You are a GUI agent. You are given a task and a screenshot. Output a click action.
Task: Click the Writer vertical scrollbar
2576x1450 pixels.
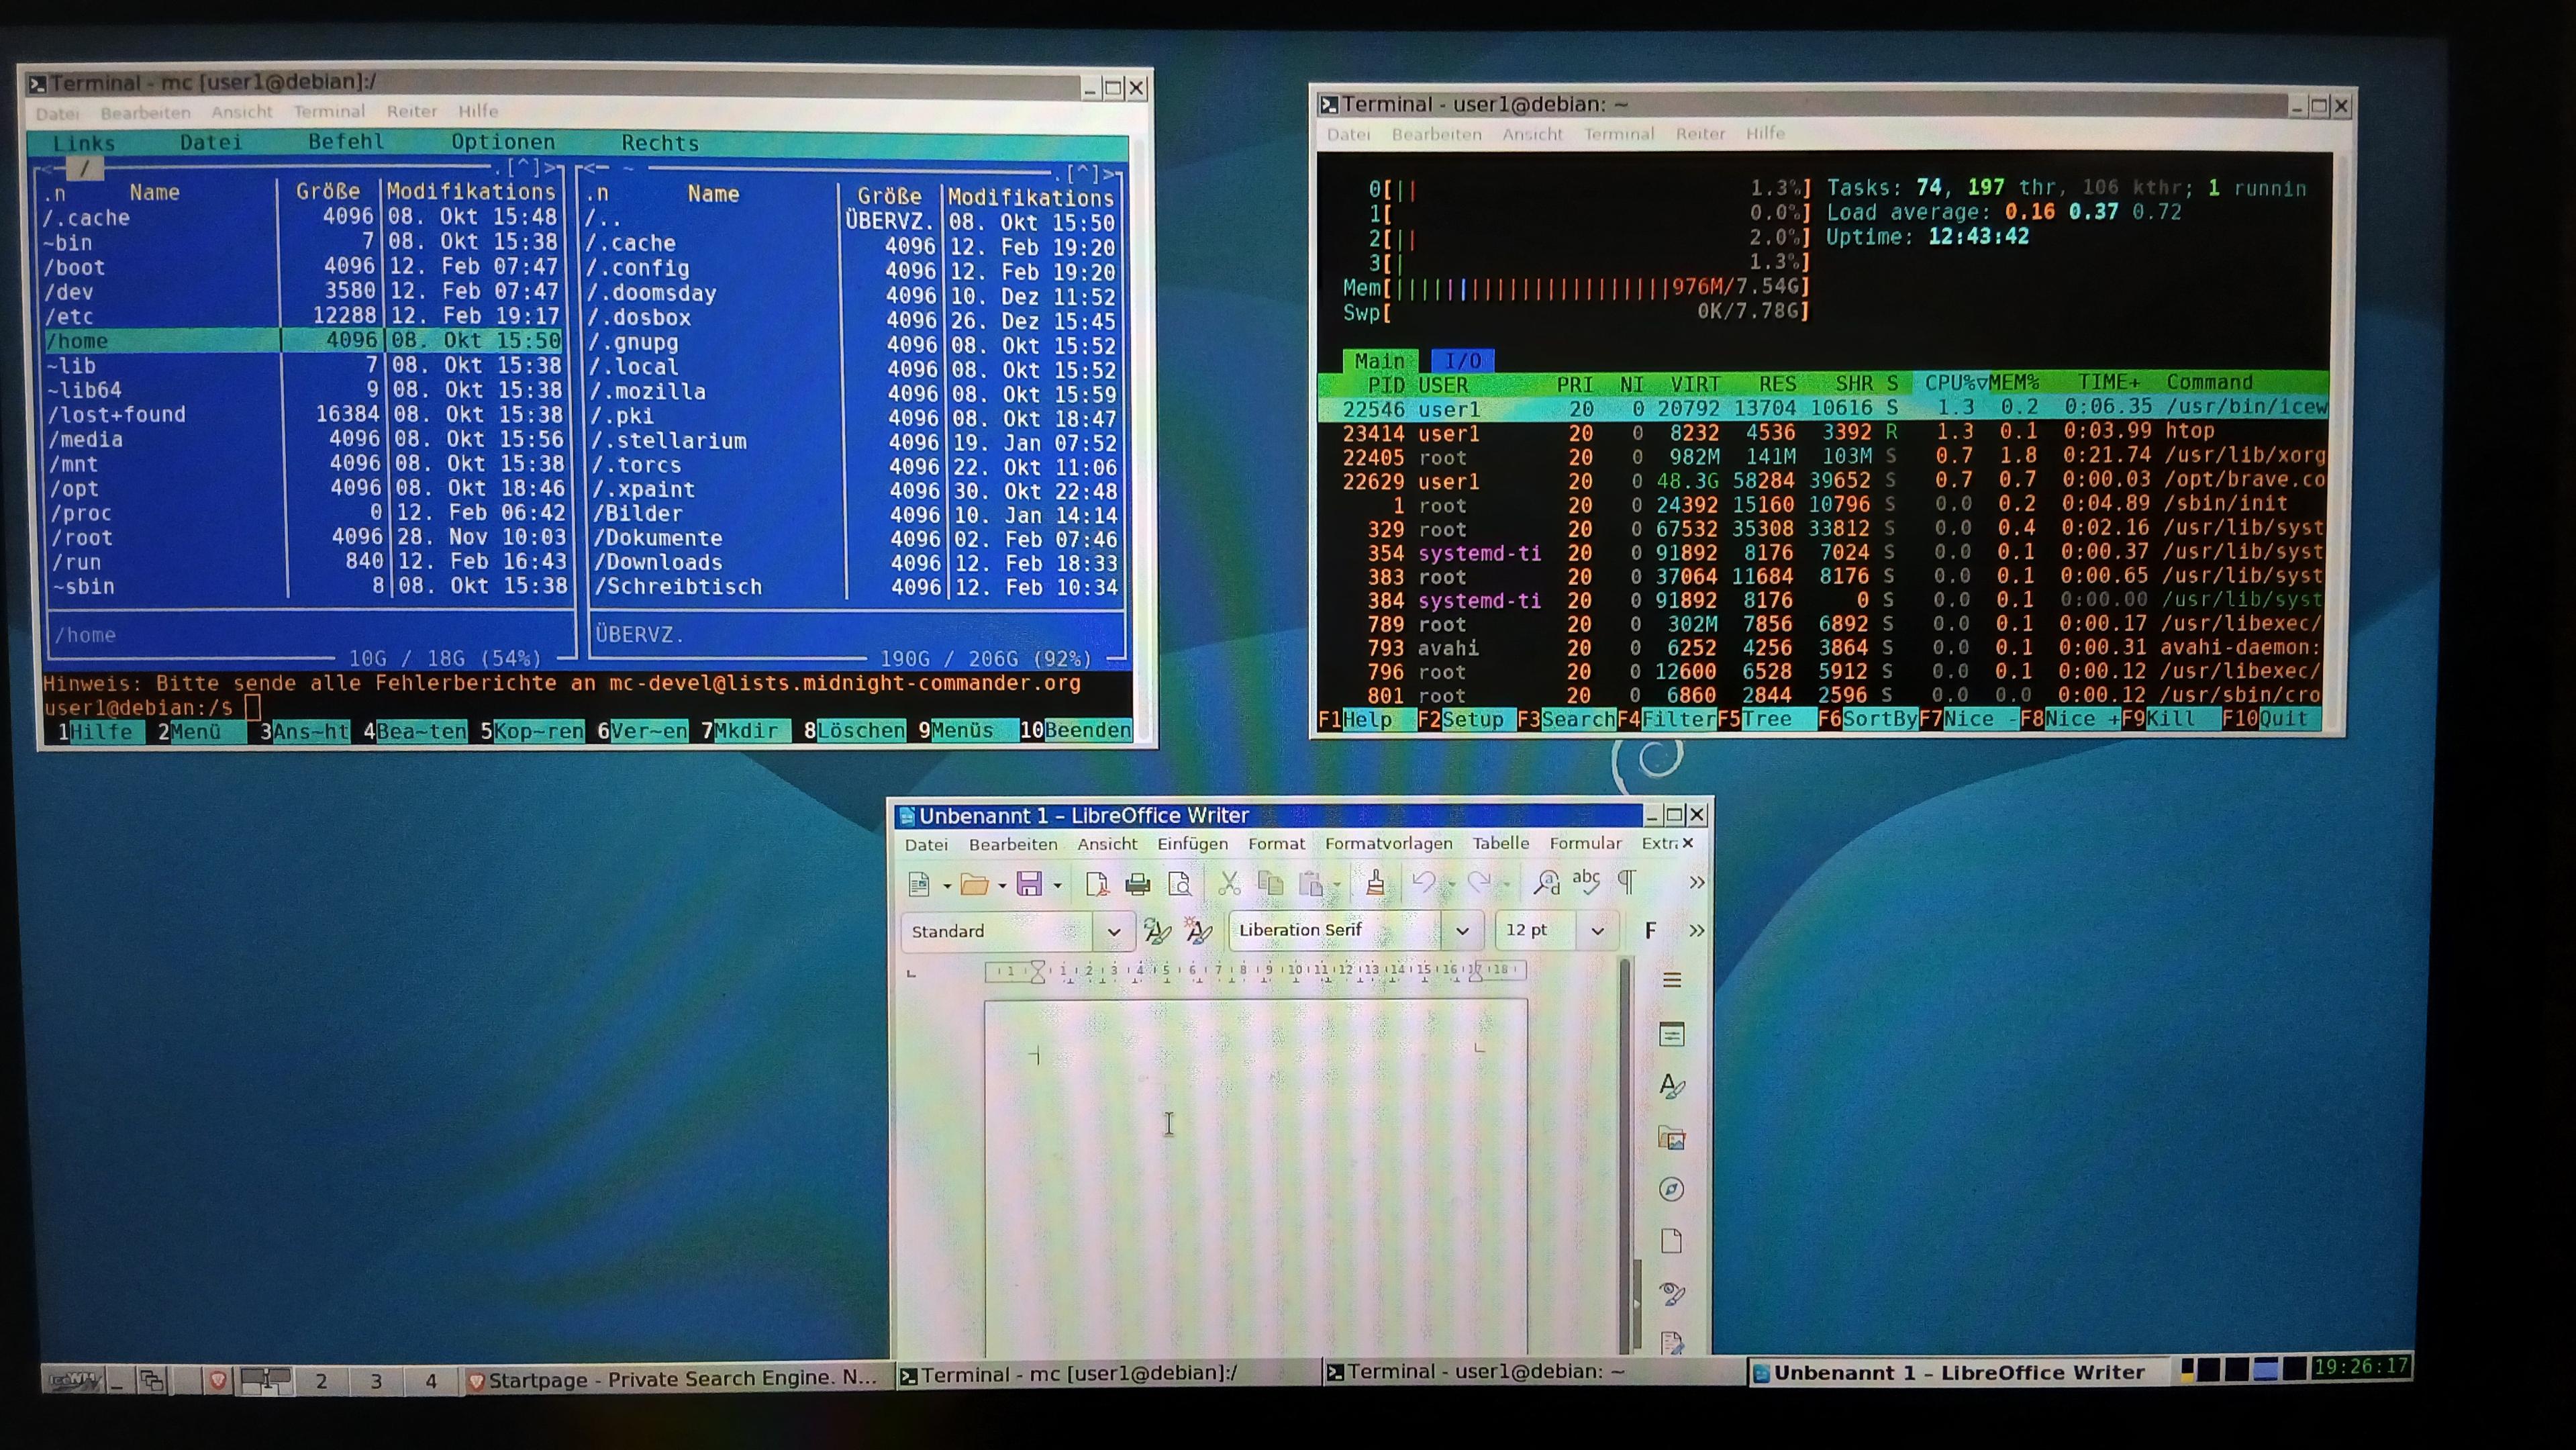pyautogui.click(x=1625, y=1150)
